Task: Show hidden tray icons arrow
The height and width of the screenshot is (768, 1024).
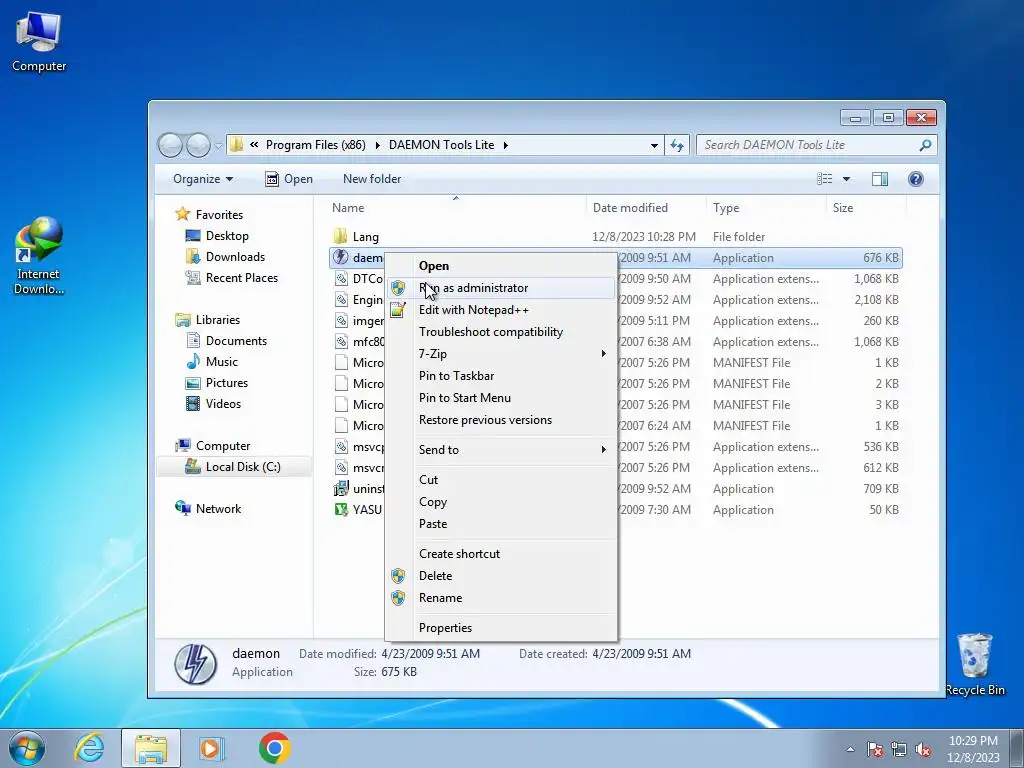Action: [x=850, y=749]
